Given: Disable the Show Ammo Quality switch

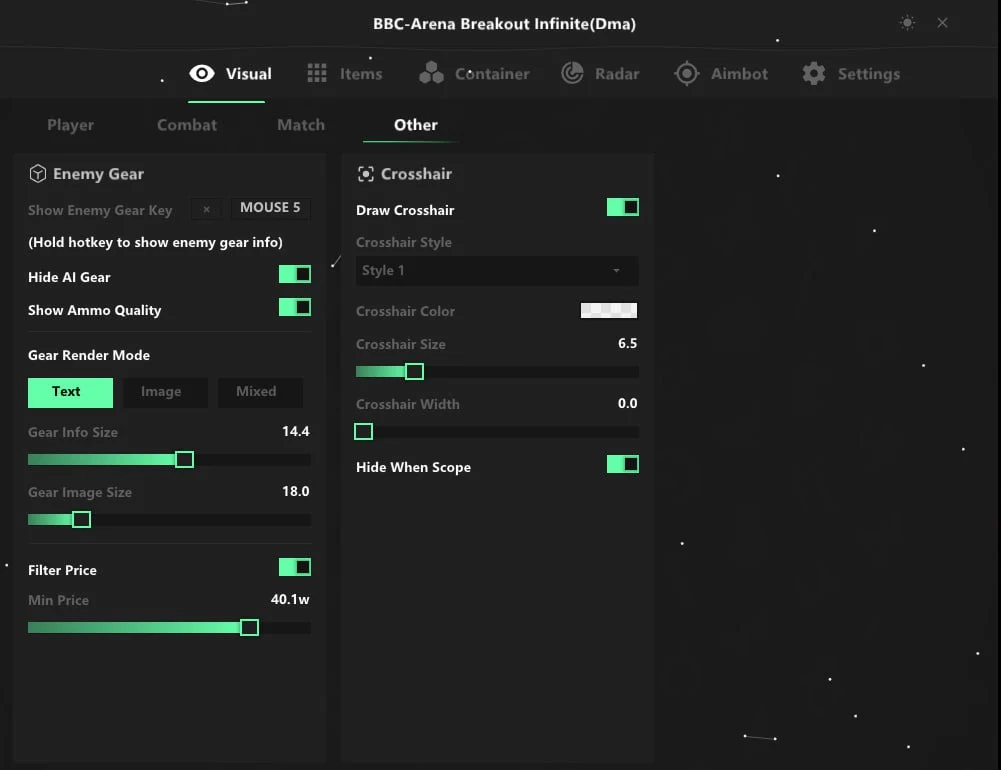Looking at the screenshot, I should (x=295, y=308).
